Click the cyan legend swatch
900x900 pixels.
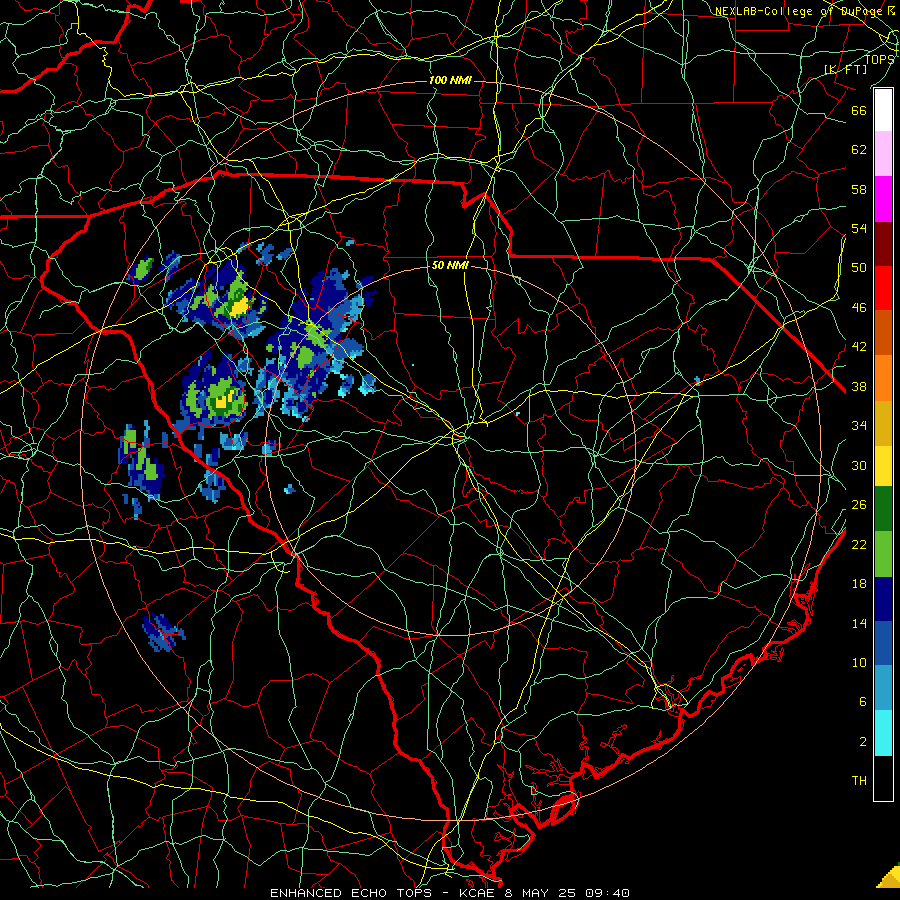883,733
